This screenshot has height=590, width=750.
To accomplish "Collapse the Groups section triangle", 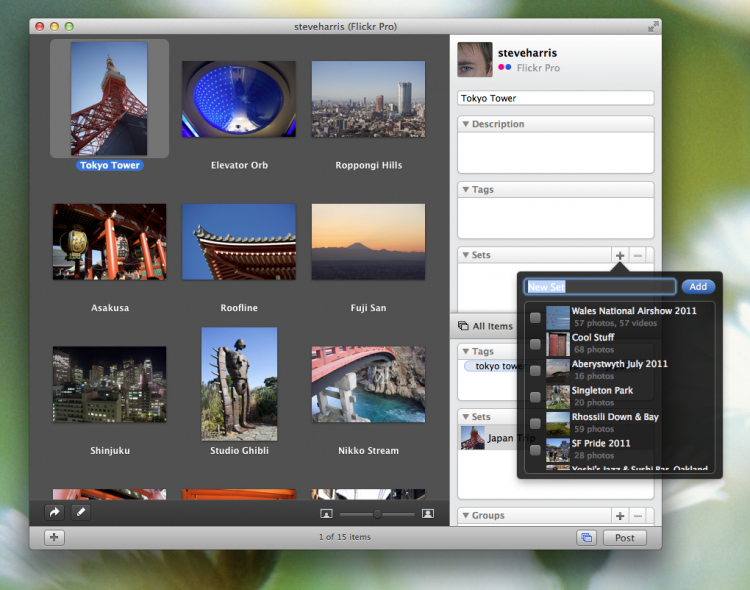I will point(465,515).
